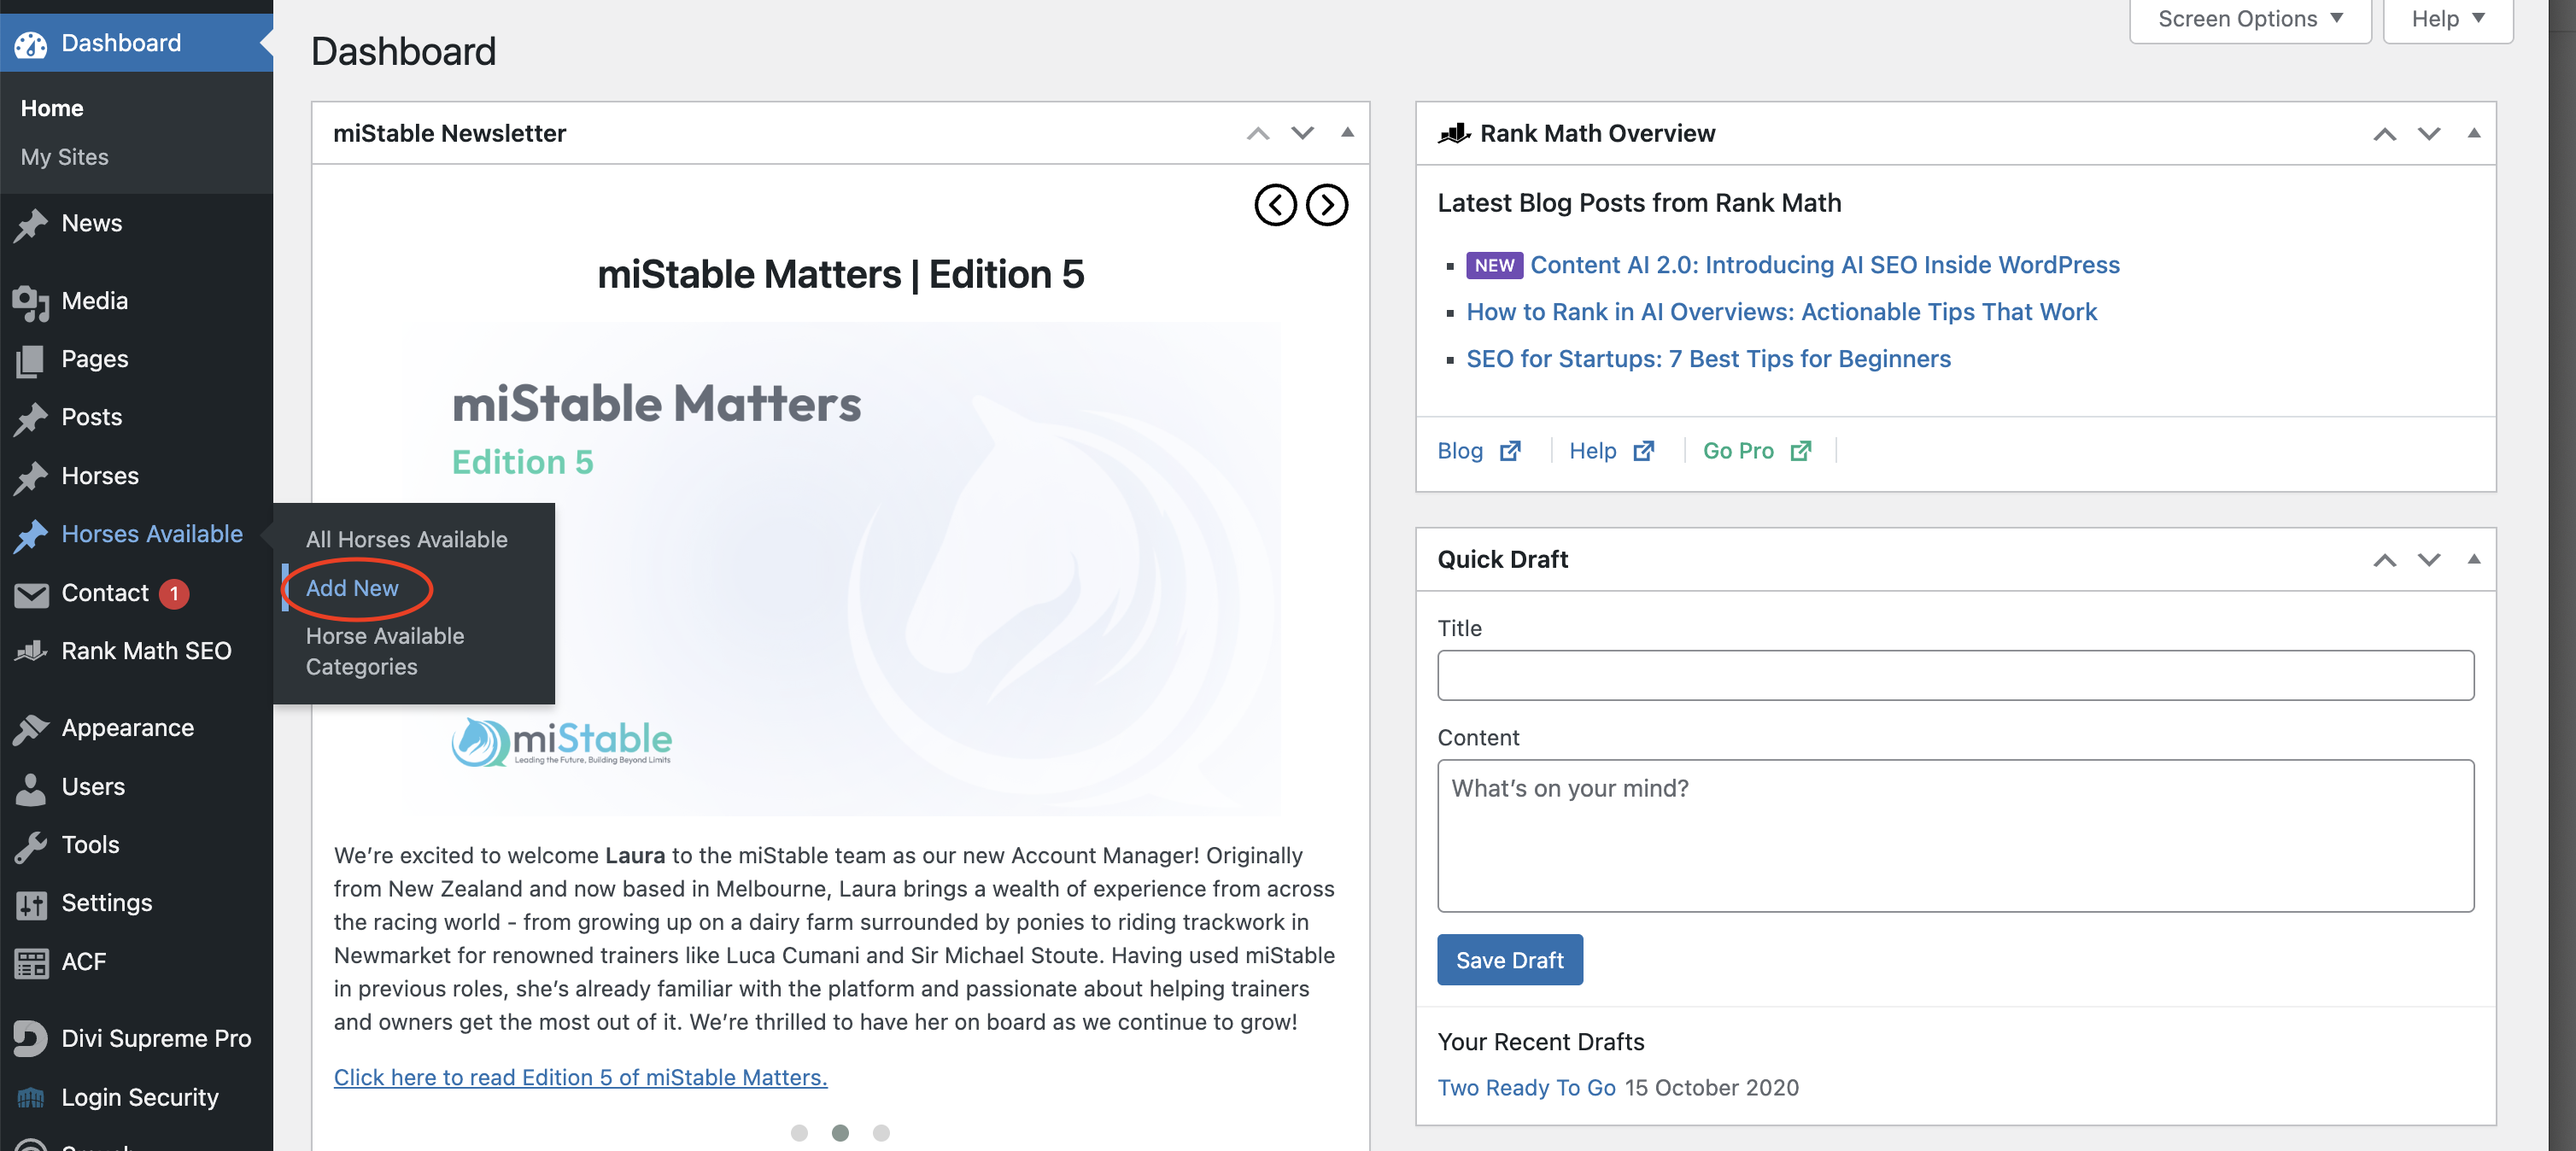Open the Content AI 2.0 blog post link
The height and width of the screenshot is (1151, 2576).
[x=1824, y=265]
